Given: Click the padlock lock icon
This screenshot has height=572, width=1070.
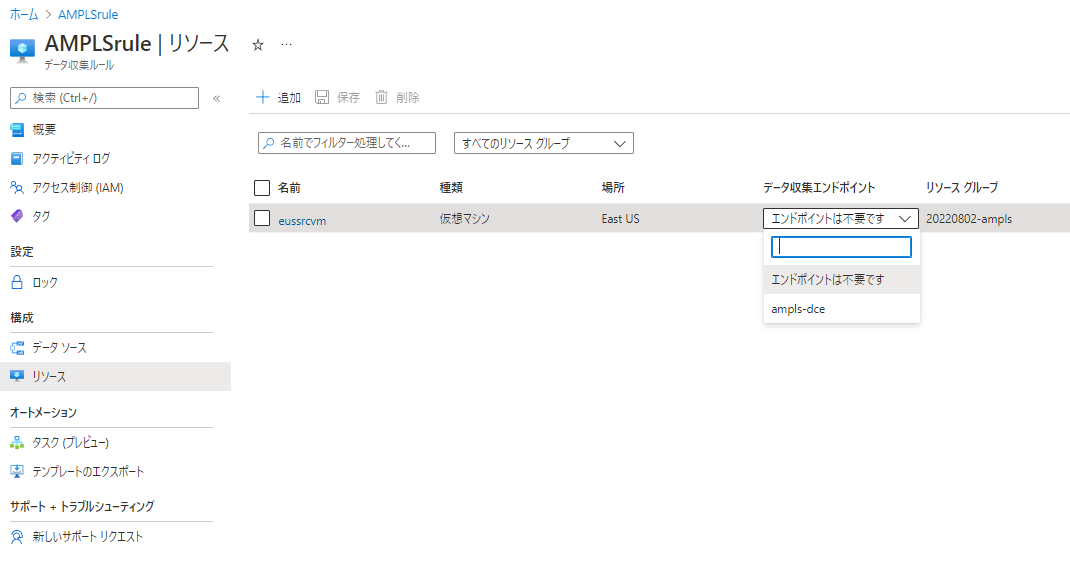Looking at the screenshot, I should coord(17,282).
